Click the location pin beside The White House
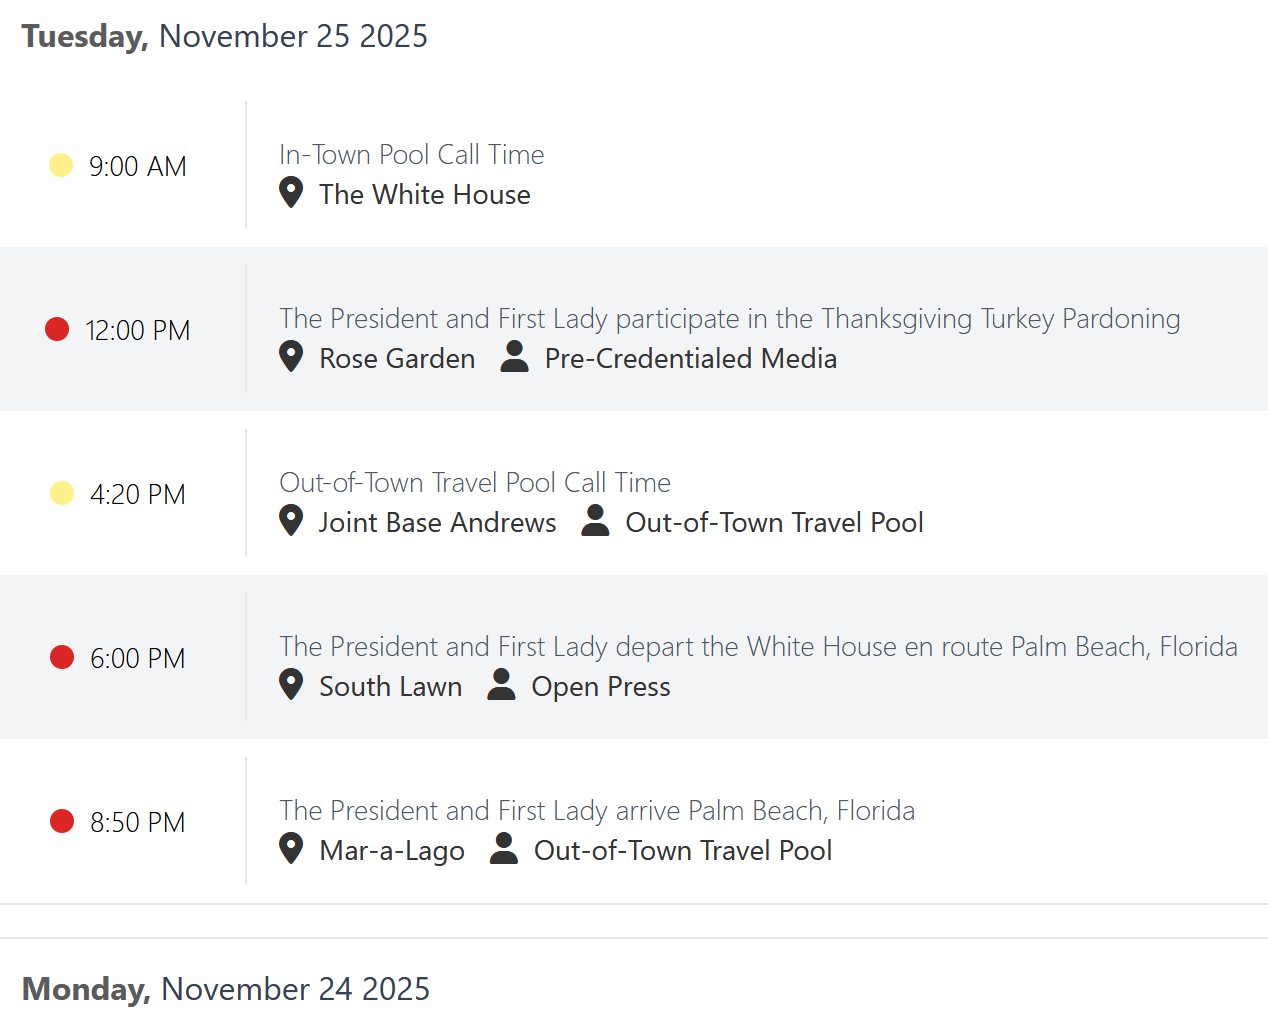The width and height of the screenshot is (1268, 1026). pyautogui.click(x=291, y=192)
